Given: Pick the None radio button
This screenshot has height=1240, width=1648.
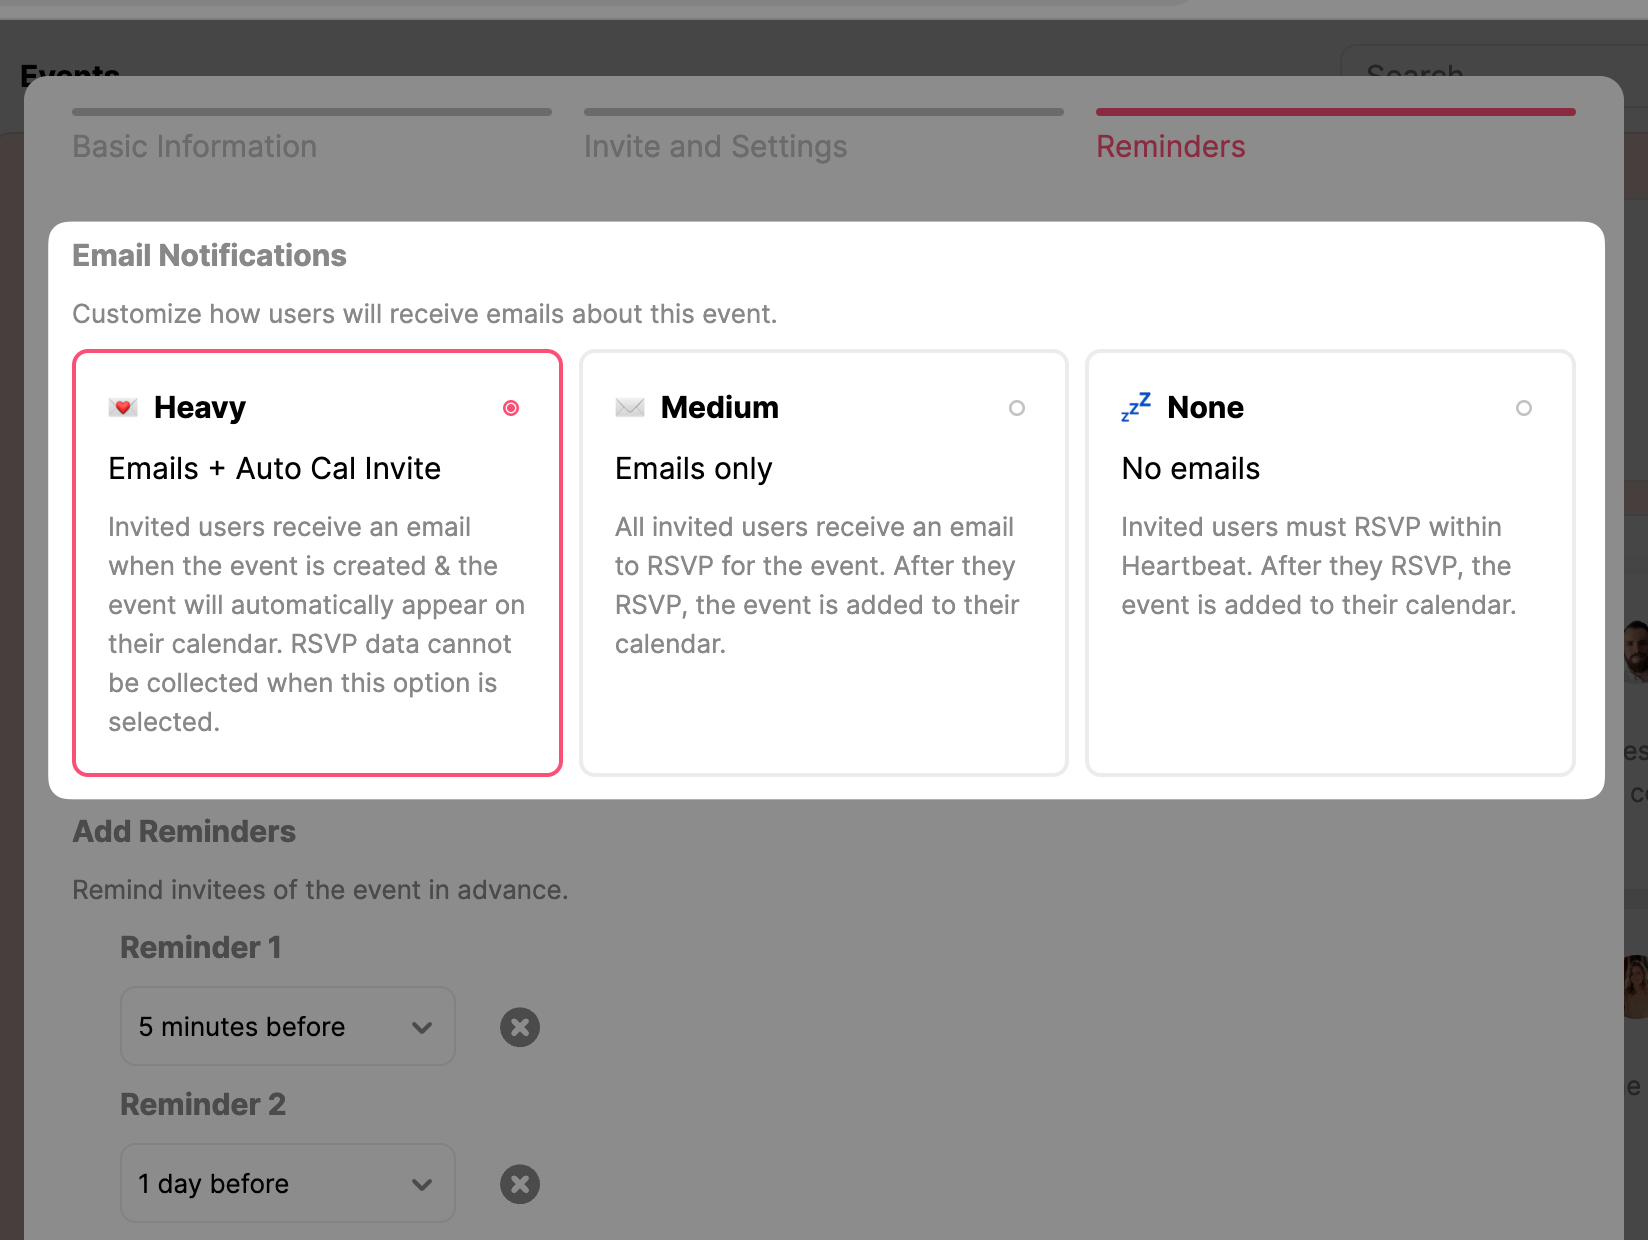Looking at the screenshot, I should [1523, 408].
